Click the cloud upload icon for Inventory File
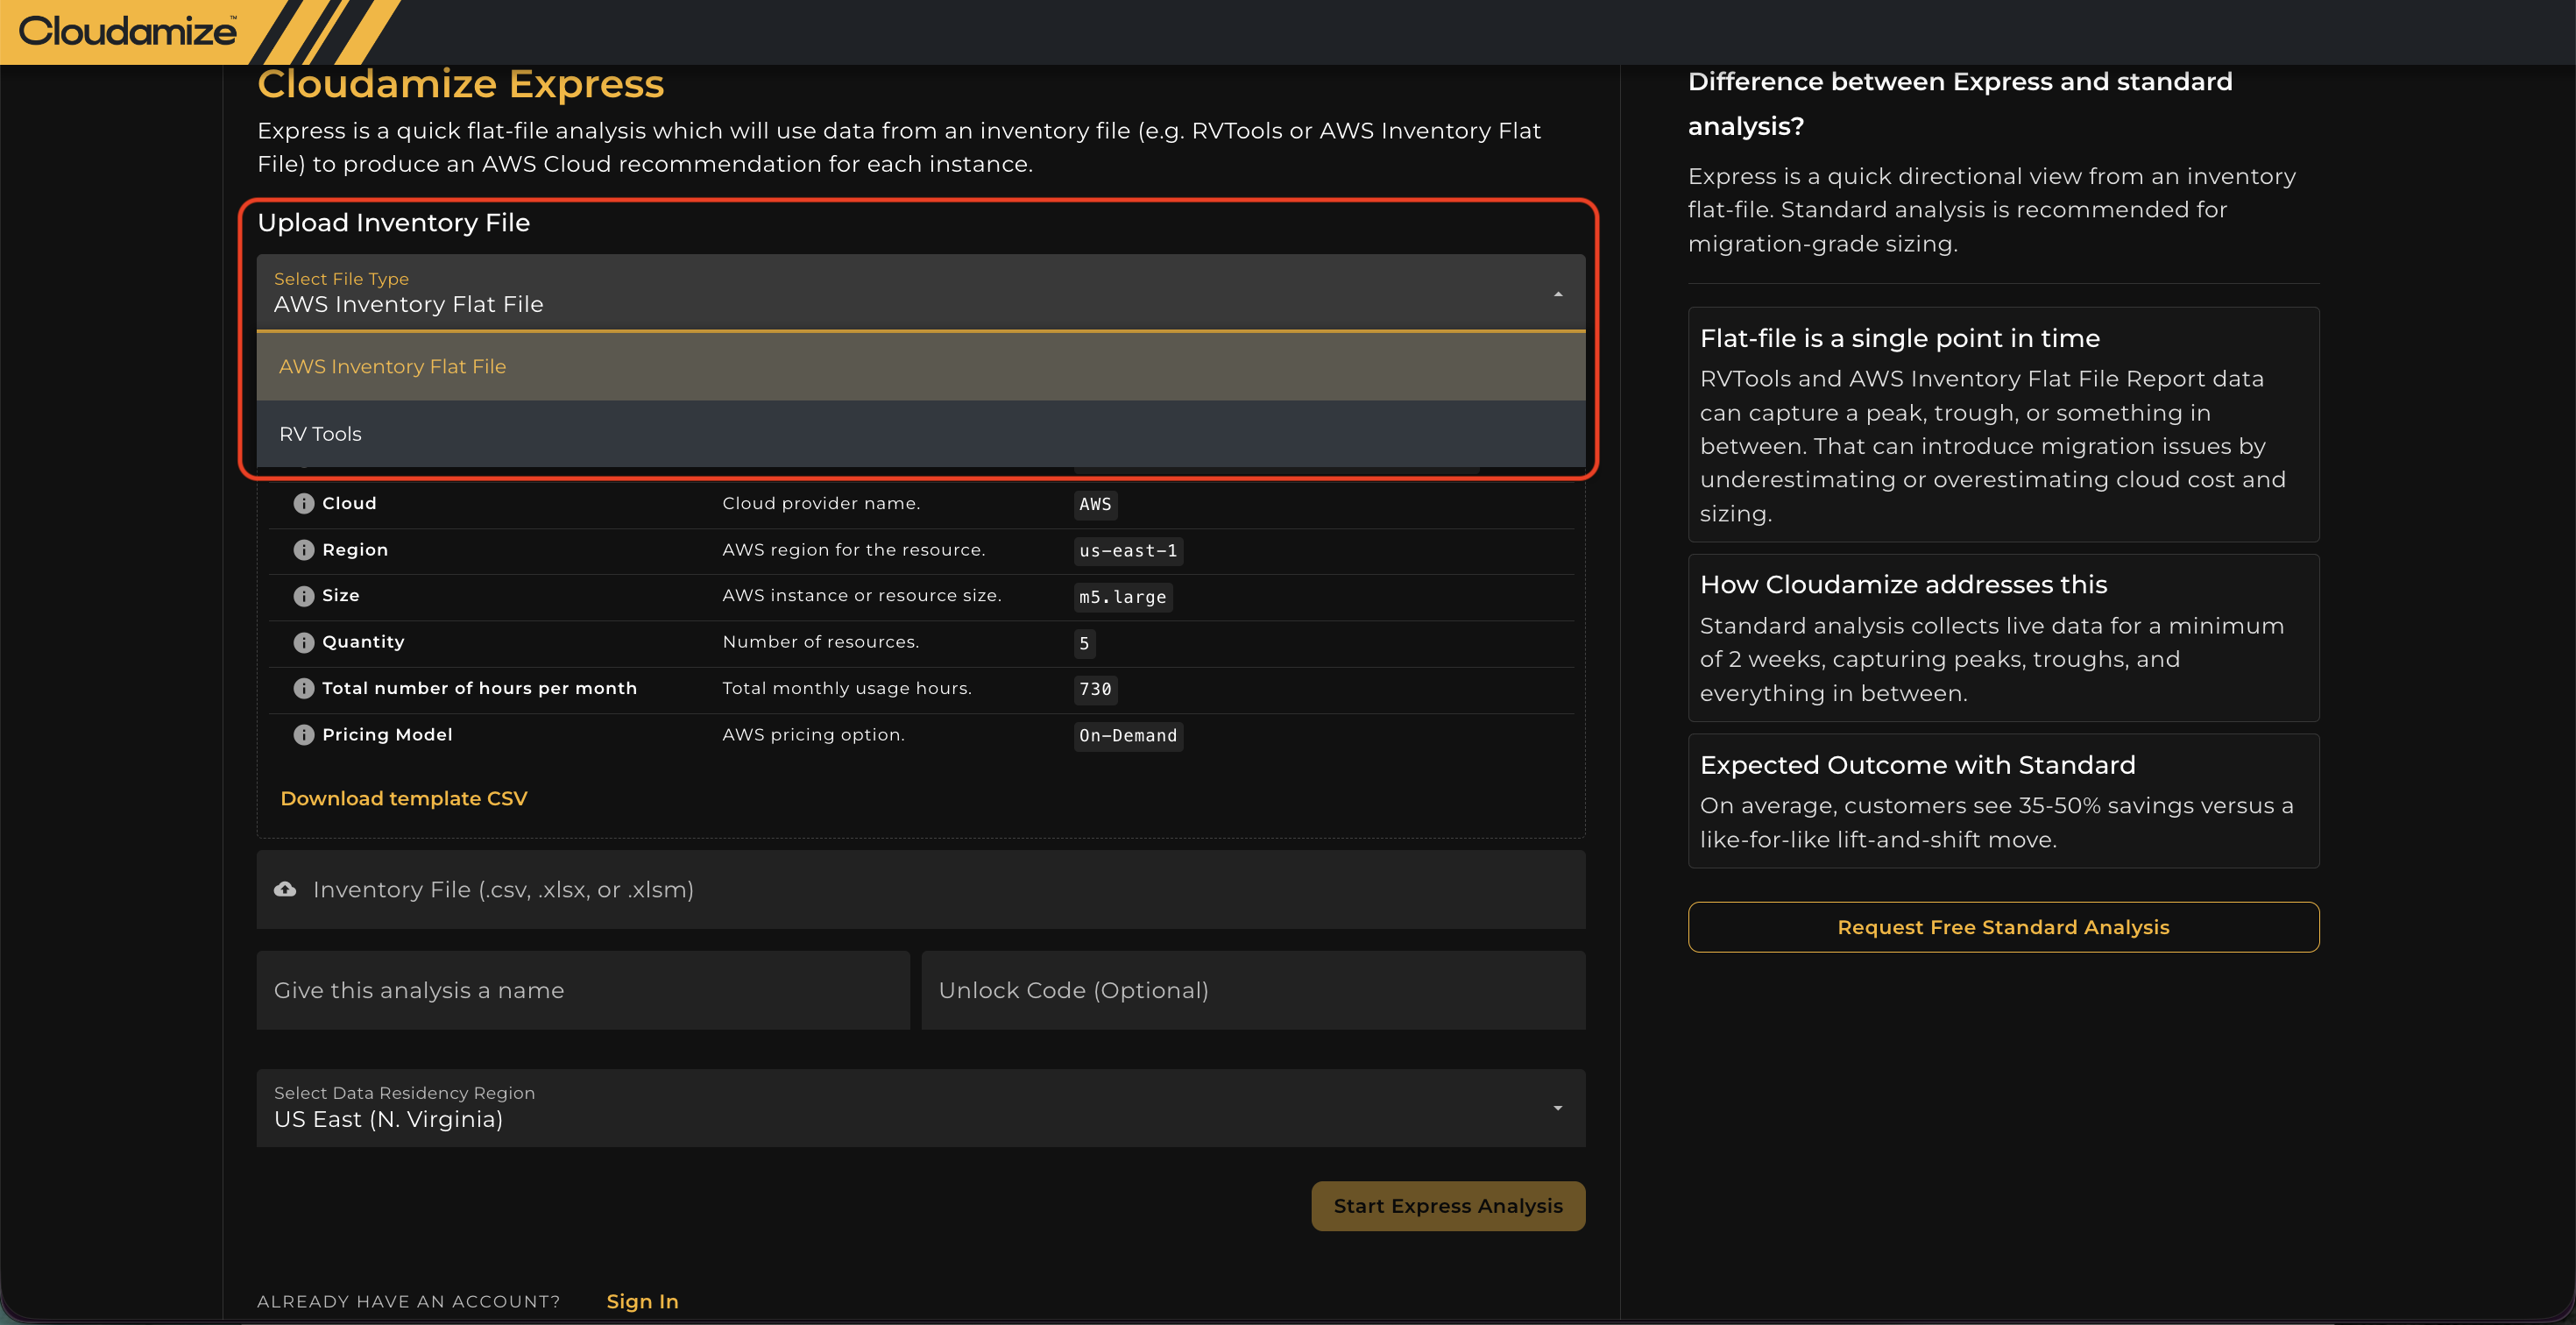2576x1325 pixels. tap(285, 889)
